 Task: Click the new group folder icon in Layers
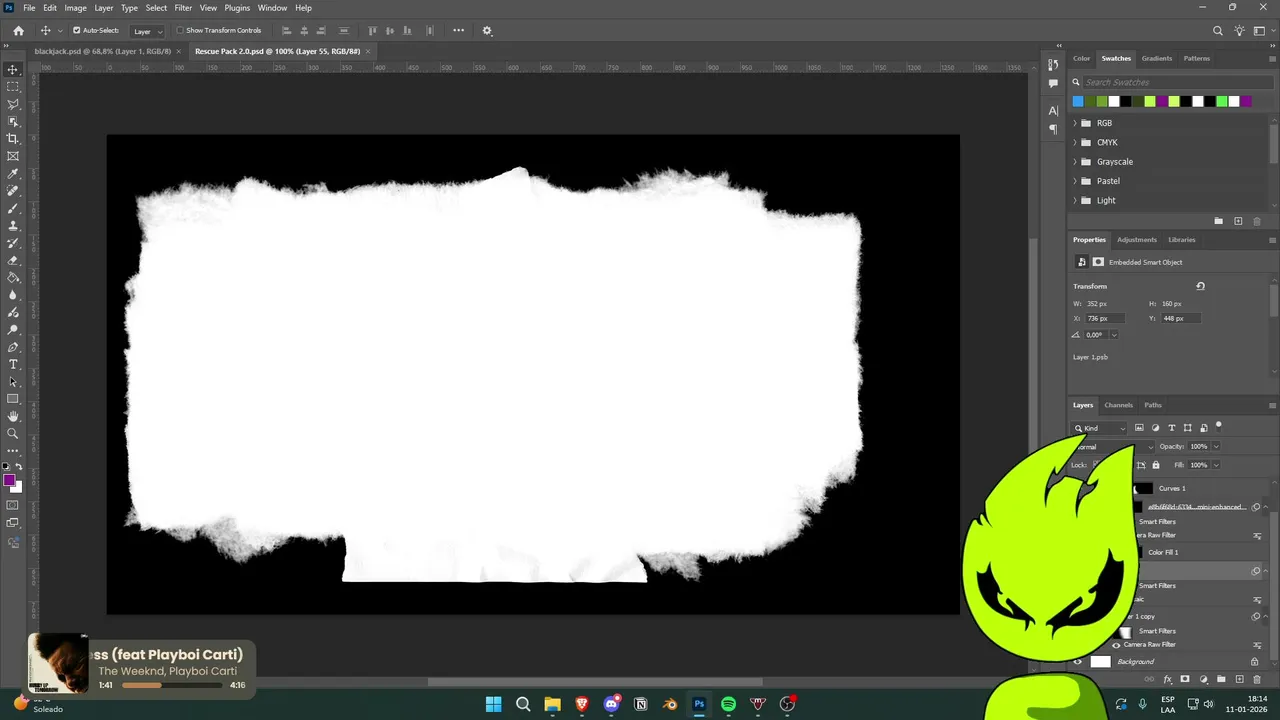click(1221, 679)
